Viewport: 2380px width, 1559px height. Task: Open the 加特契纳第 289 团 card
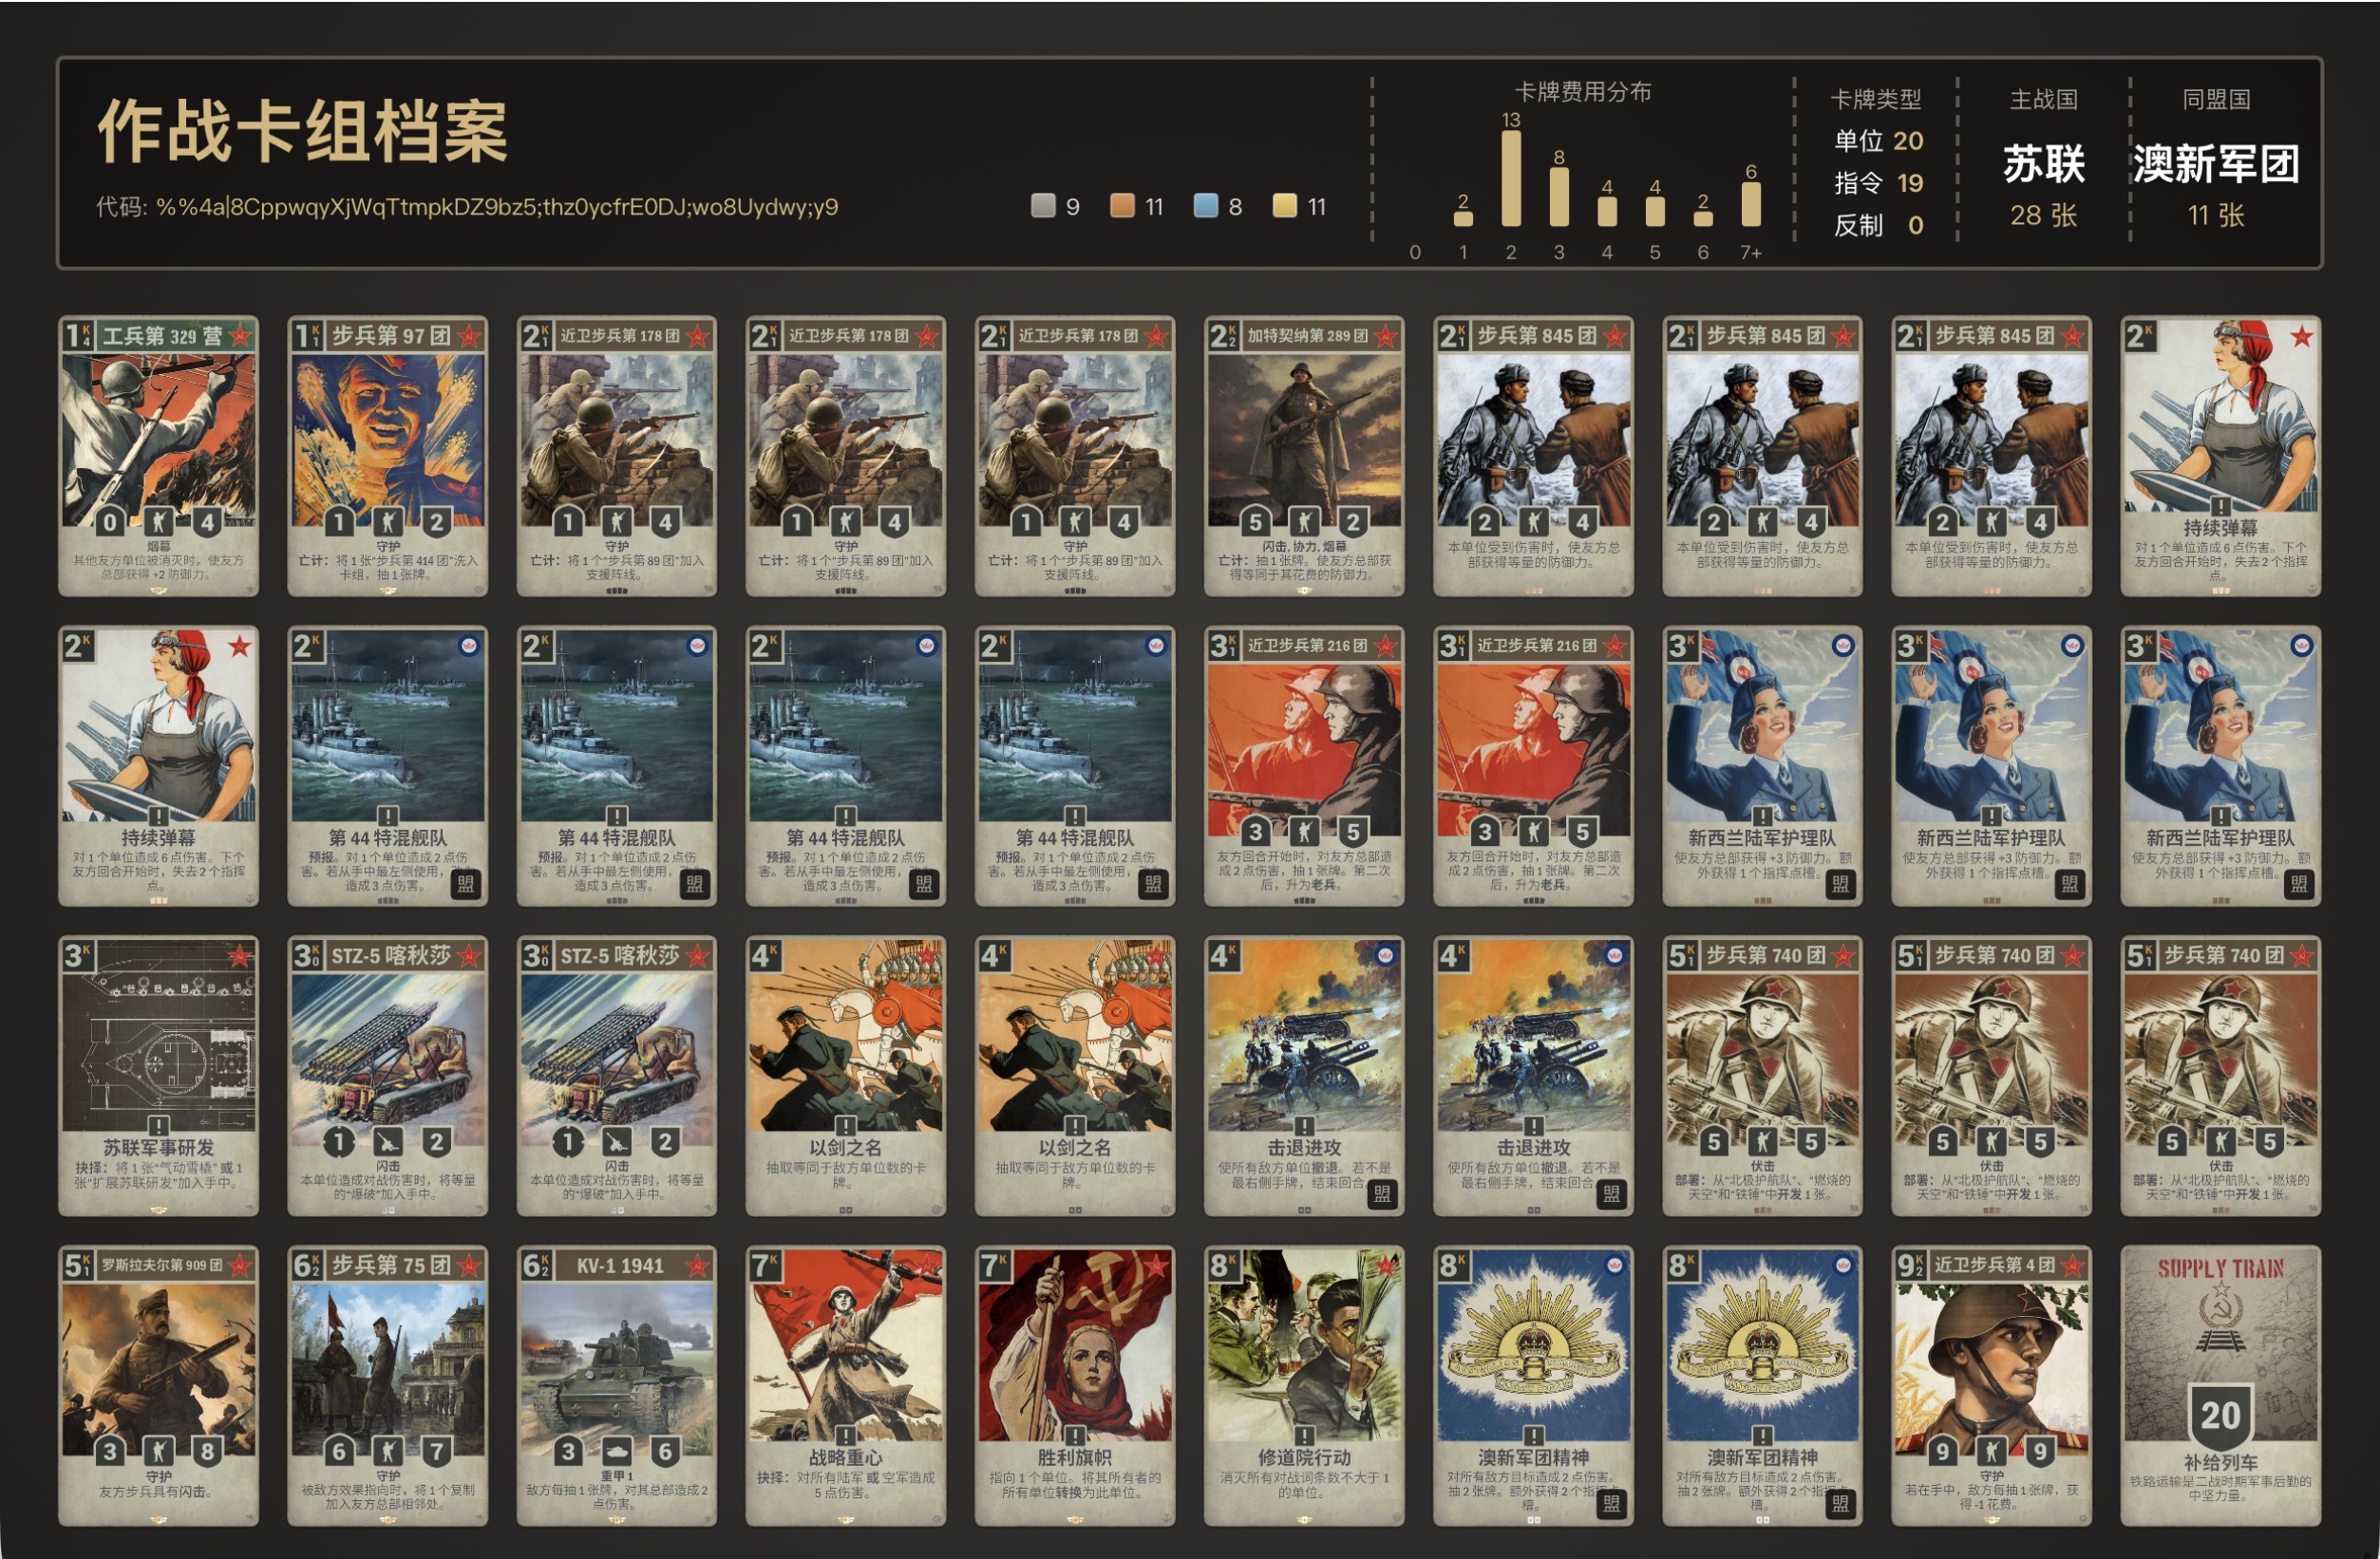click(x=1304, y=456)
